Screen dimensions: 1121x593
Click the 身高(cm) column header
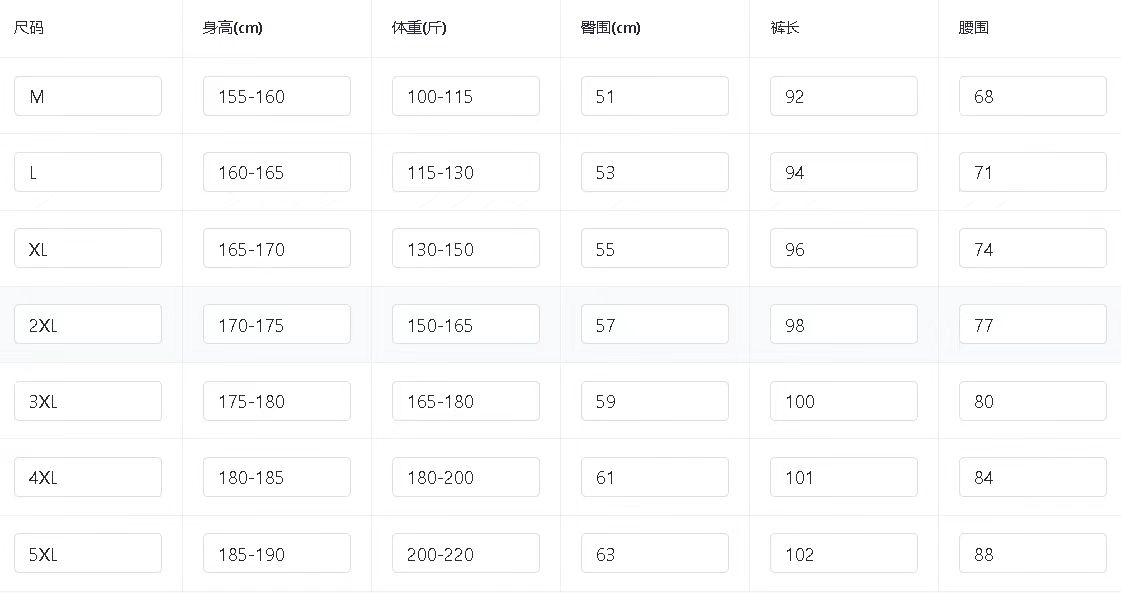coord(232,28)
